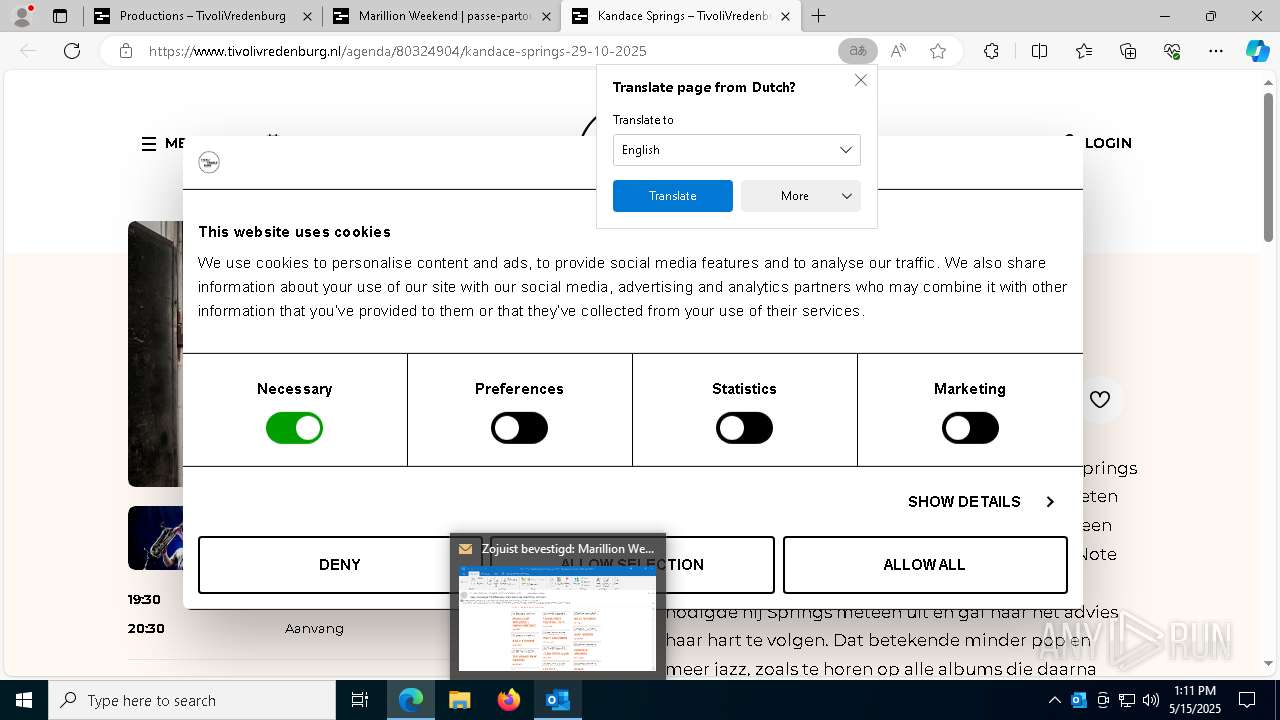The height and width of the screenshot is (720, 1280).
Task: Expand Show Details in cookie dialog
Action: pyautogui.click(x=981, y=502)
